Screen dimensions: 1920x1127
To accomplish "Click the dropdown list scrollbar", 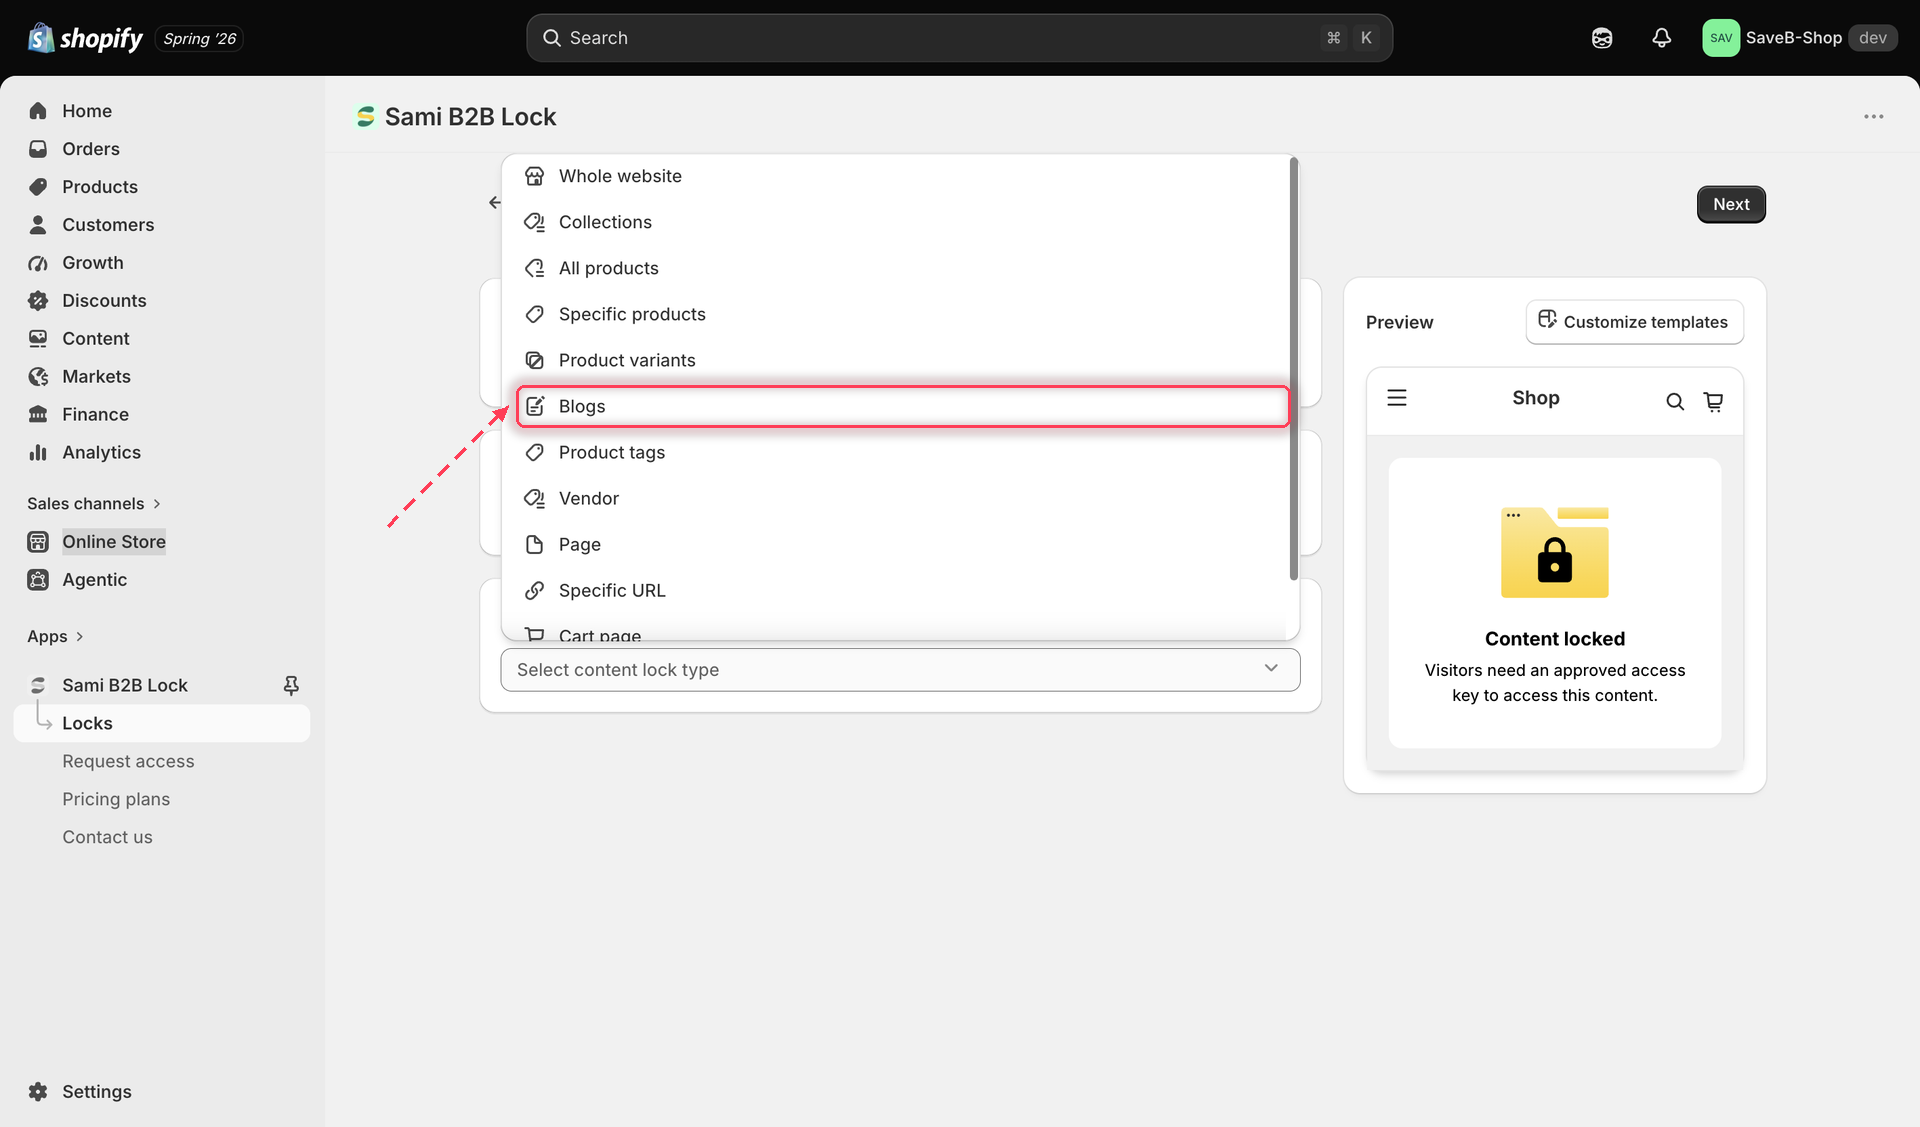I will pos(1293,368).
